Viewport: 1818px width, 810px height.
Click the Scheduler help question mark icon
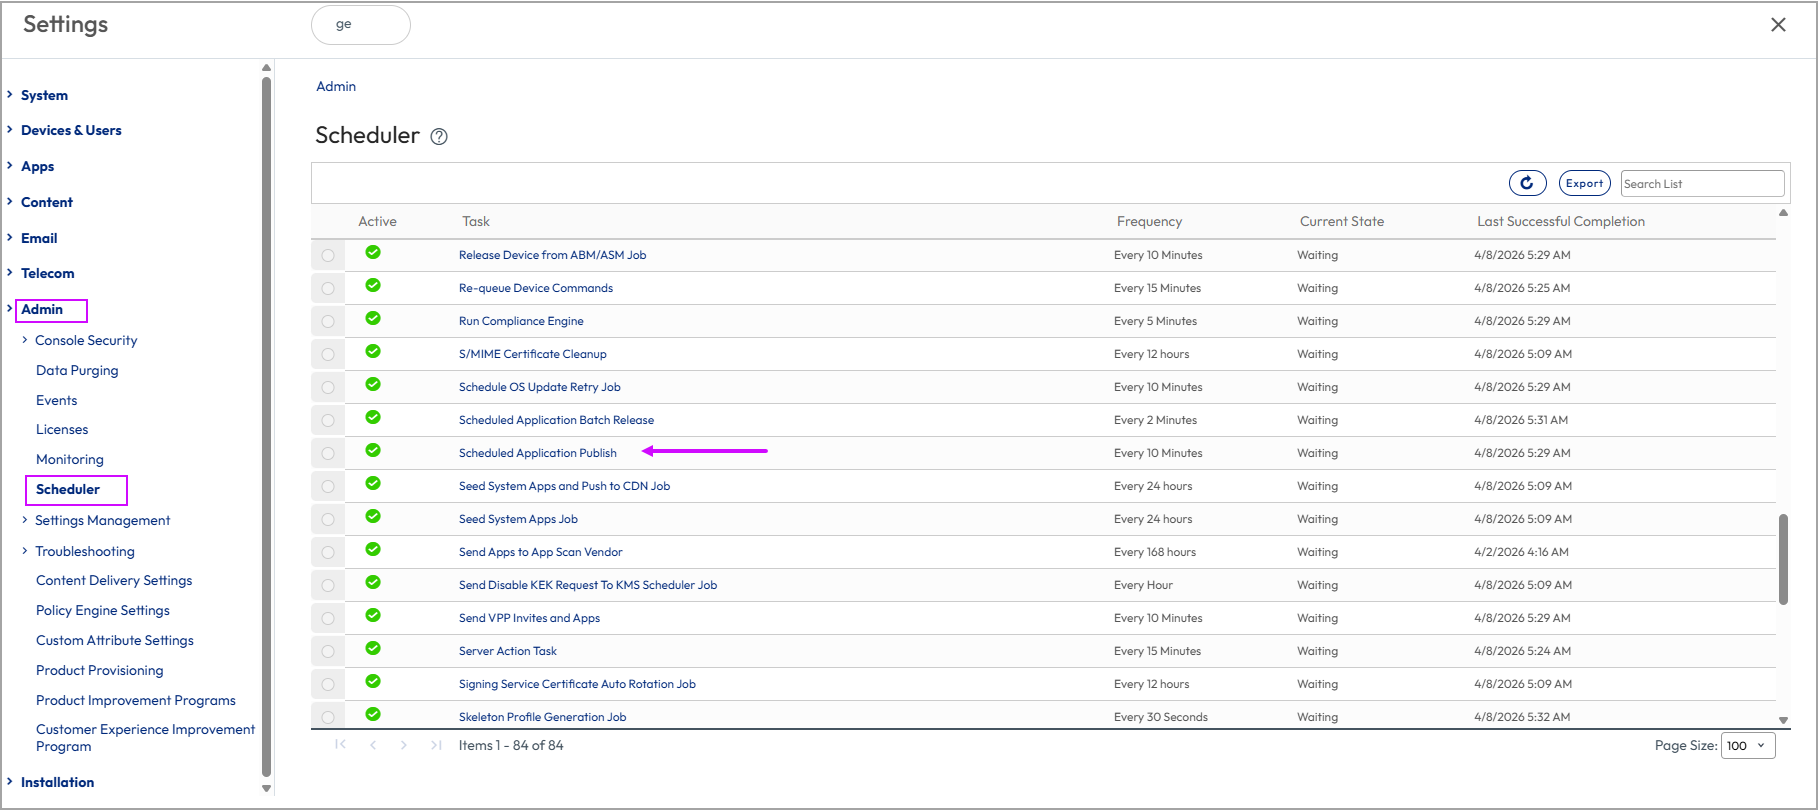coord(439,137)
